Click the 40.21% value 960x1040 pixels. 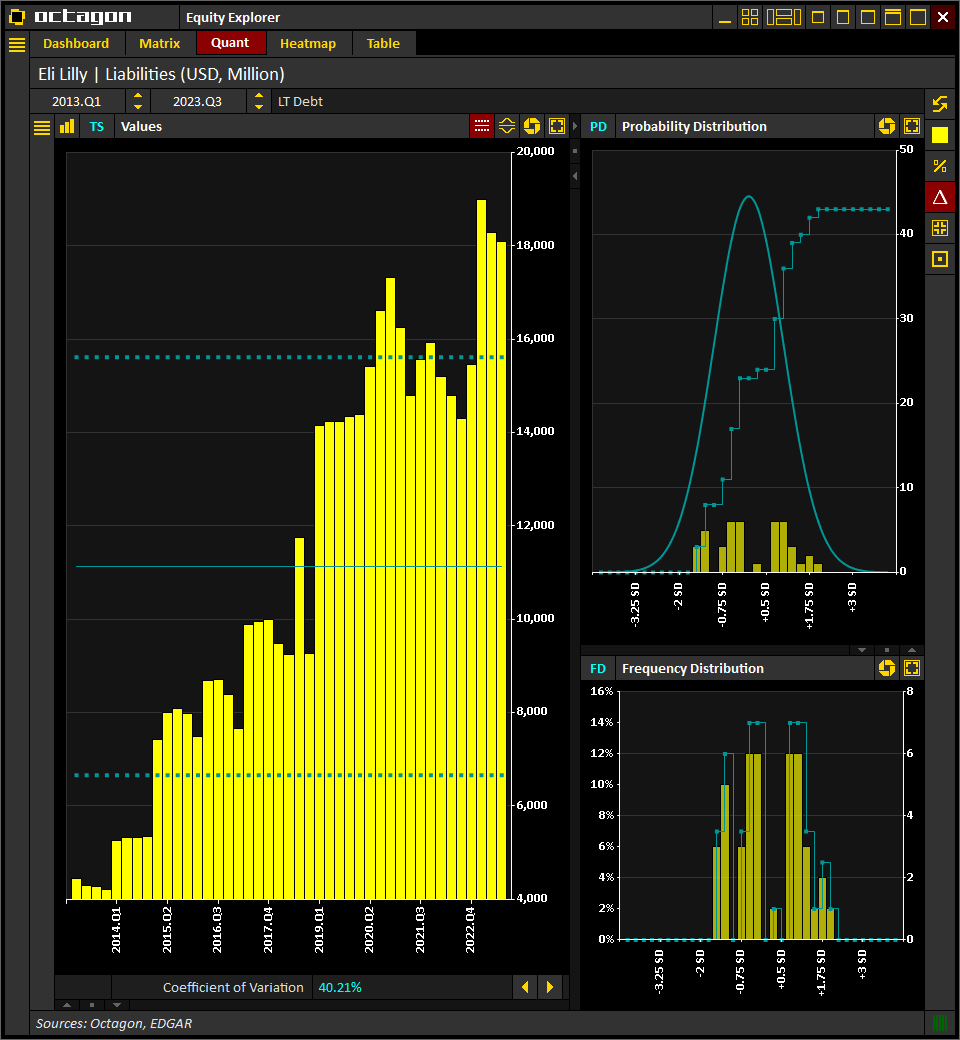point(340,988)
